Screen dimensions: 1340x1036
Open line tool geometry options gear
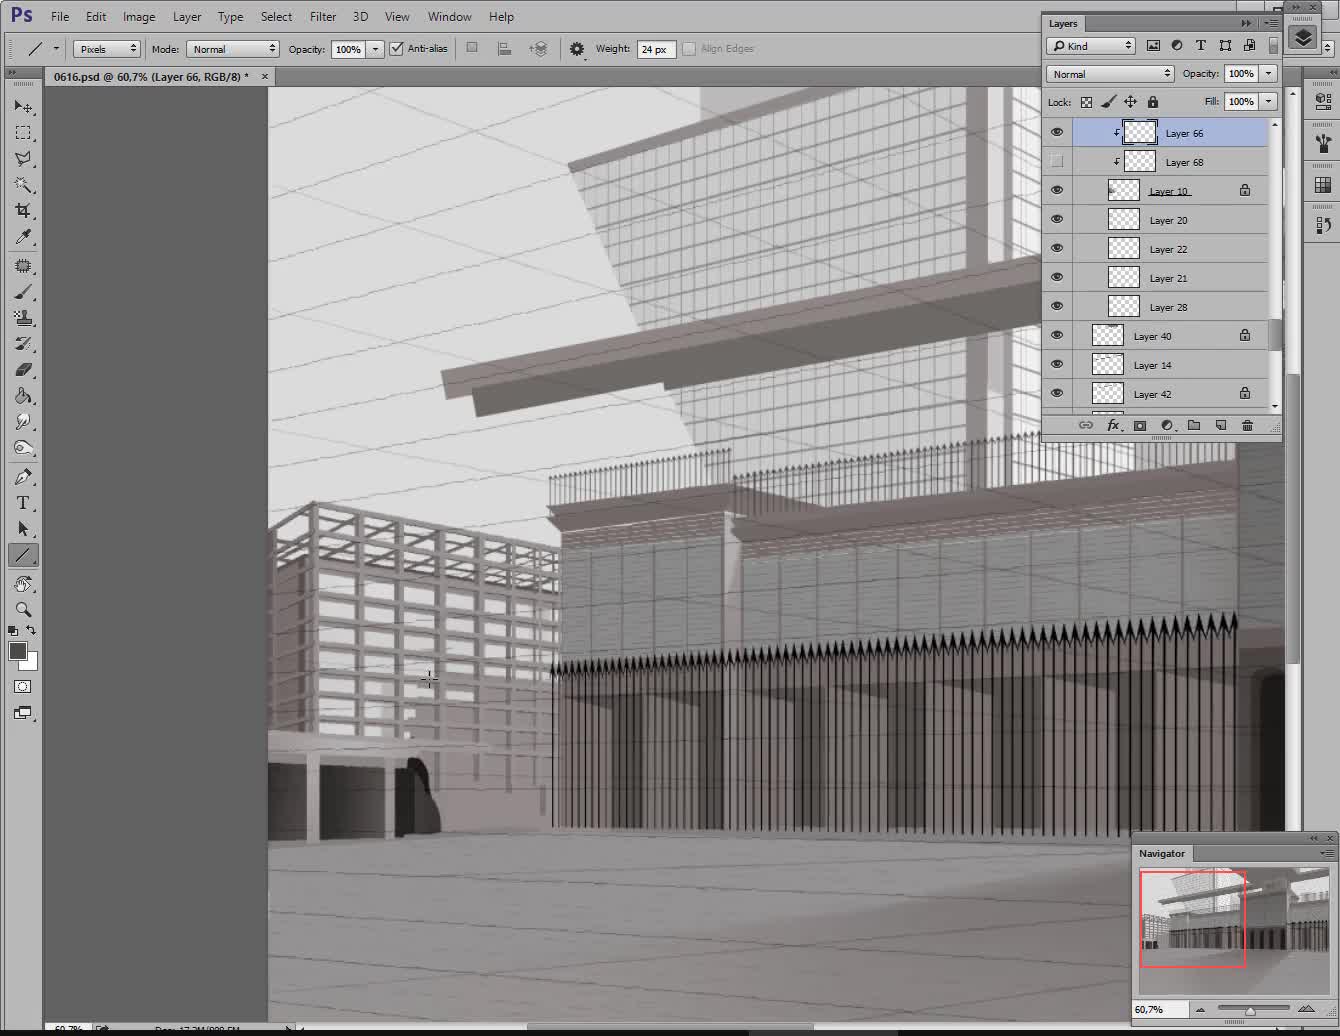577,49
